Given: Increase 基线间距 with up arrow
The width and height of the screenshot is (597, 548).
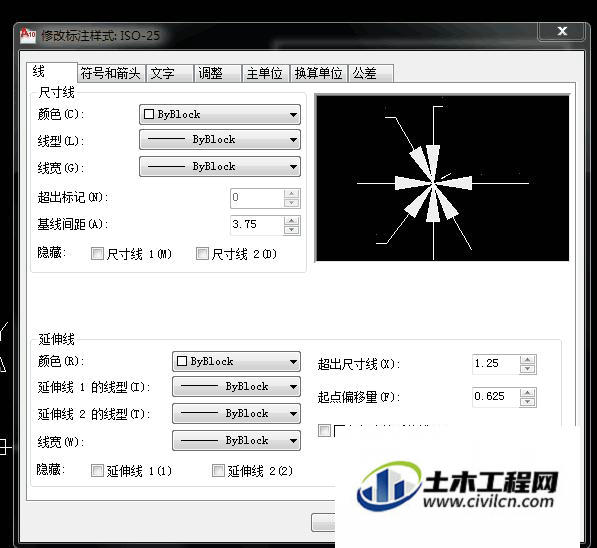Looking at the screenshot, I should 292,220.
